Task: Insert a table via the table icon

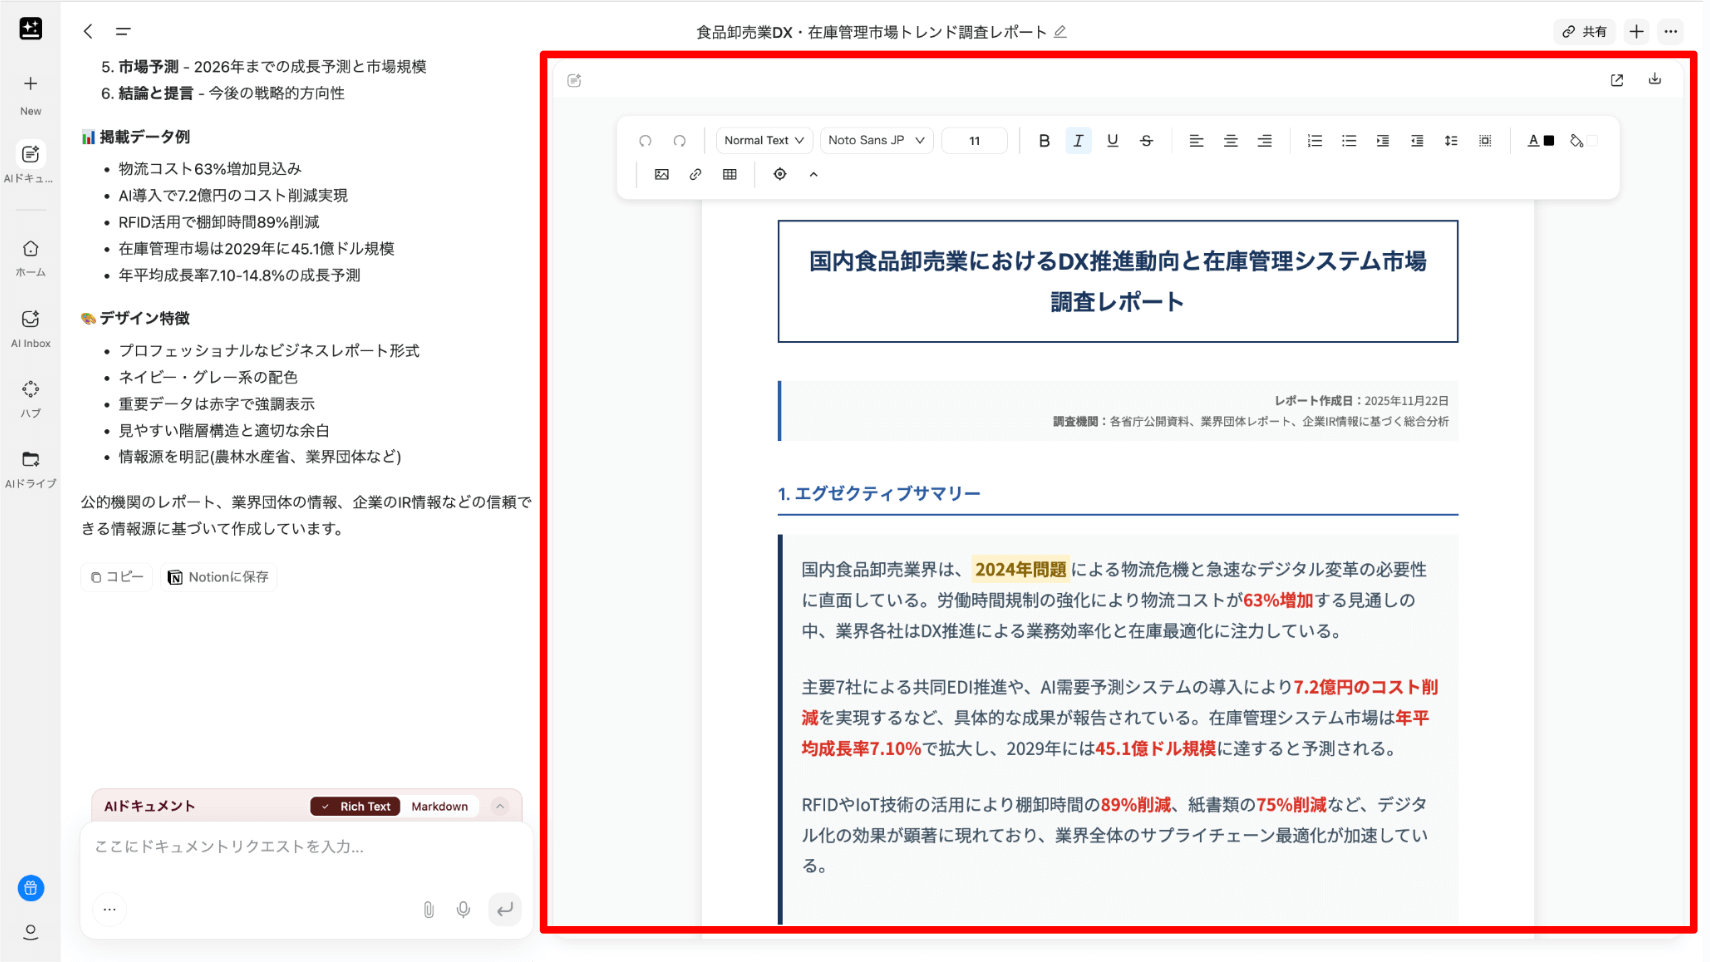Action: tap(730, 174)
